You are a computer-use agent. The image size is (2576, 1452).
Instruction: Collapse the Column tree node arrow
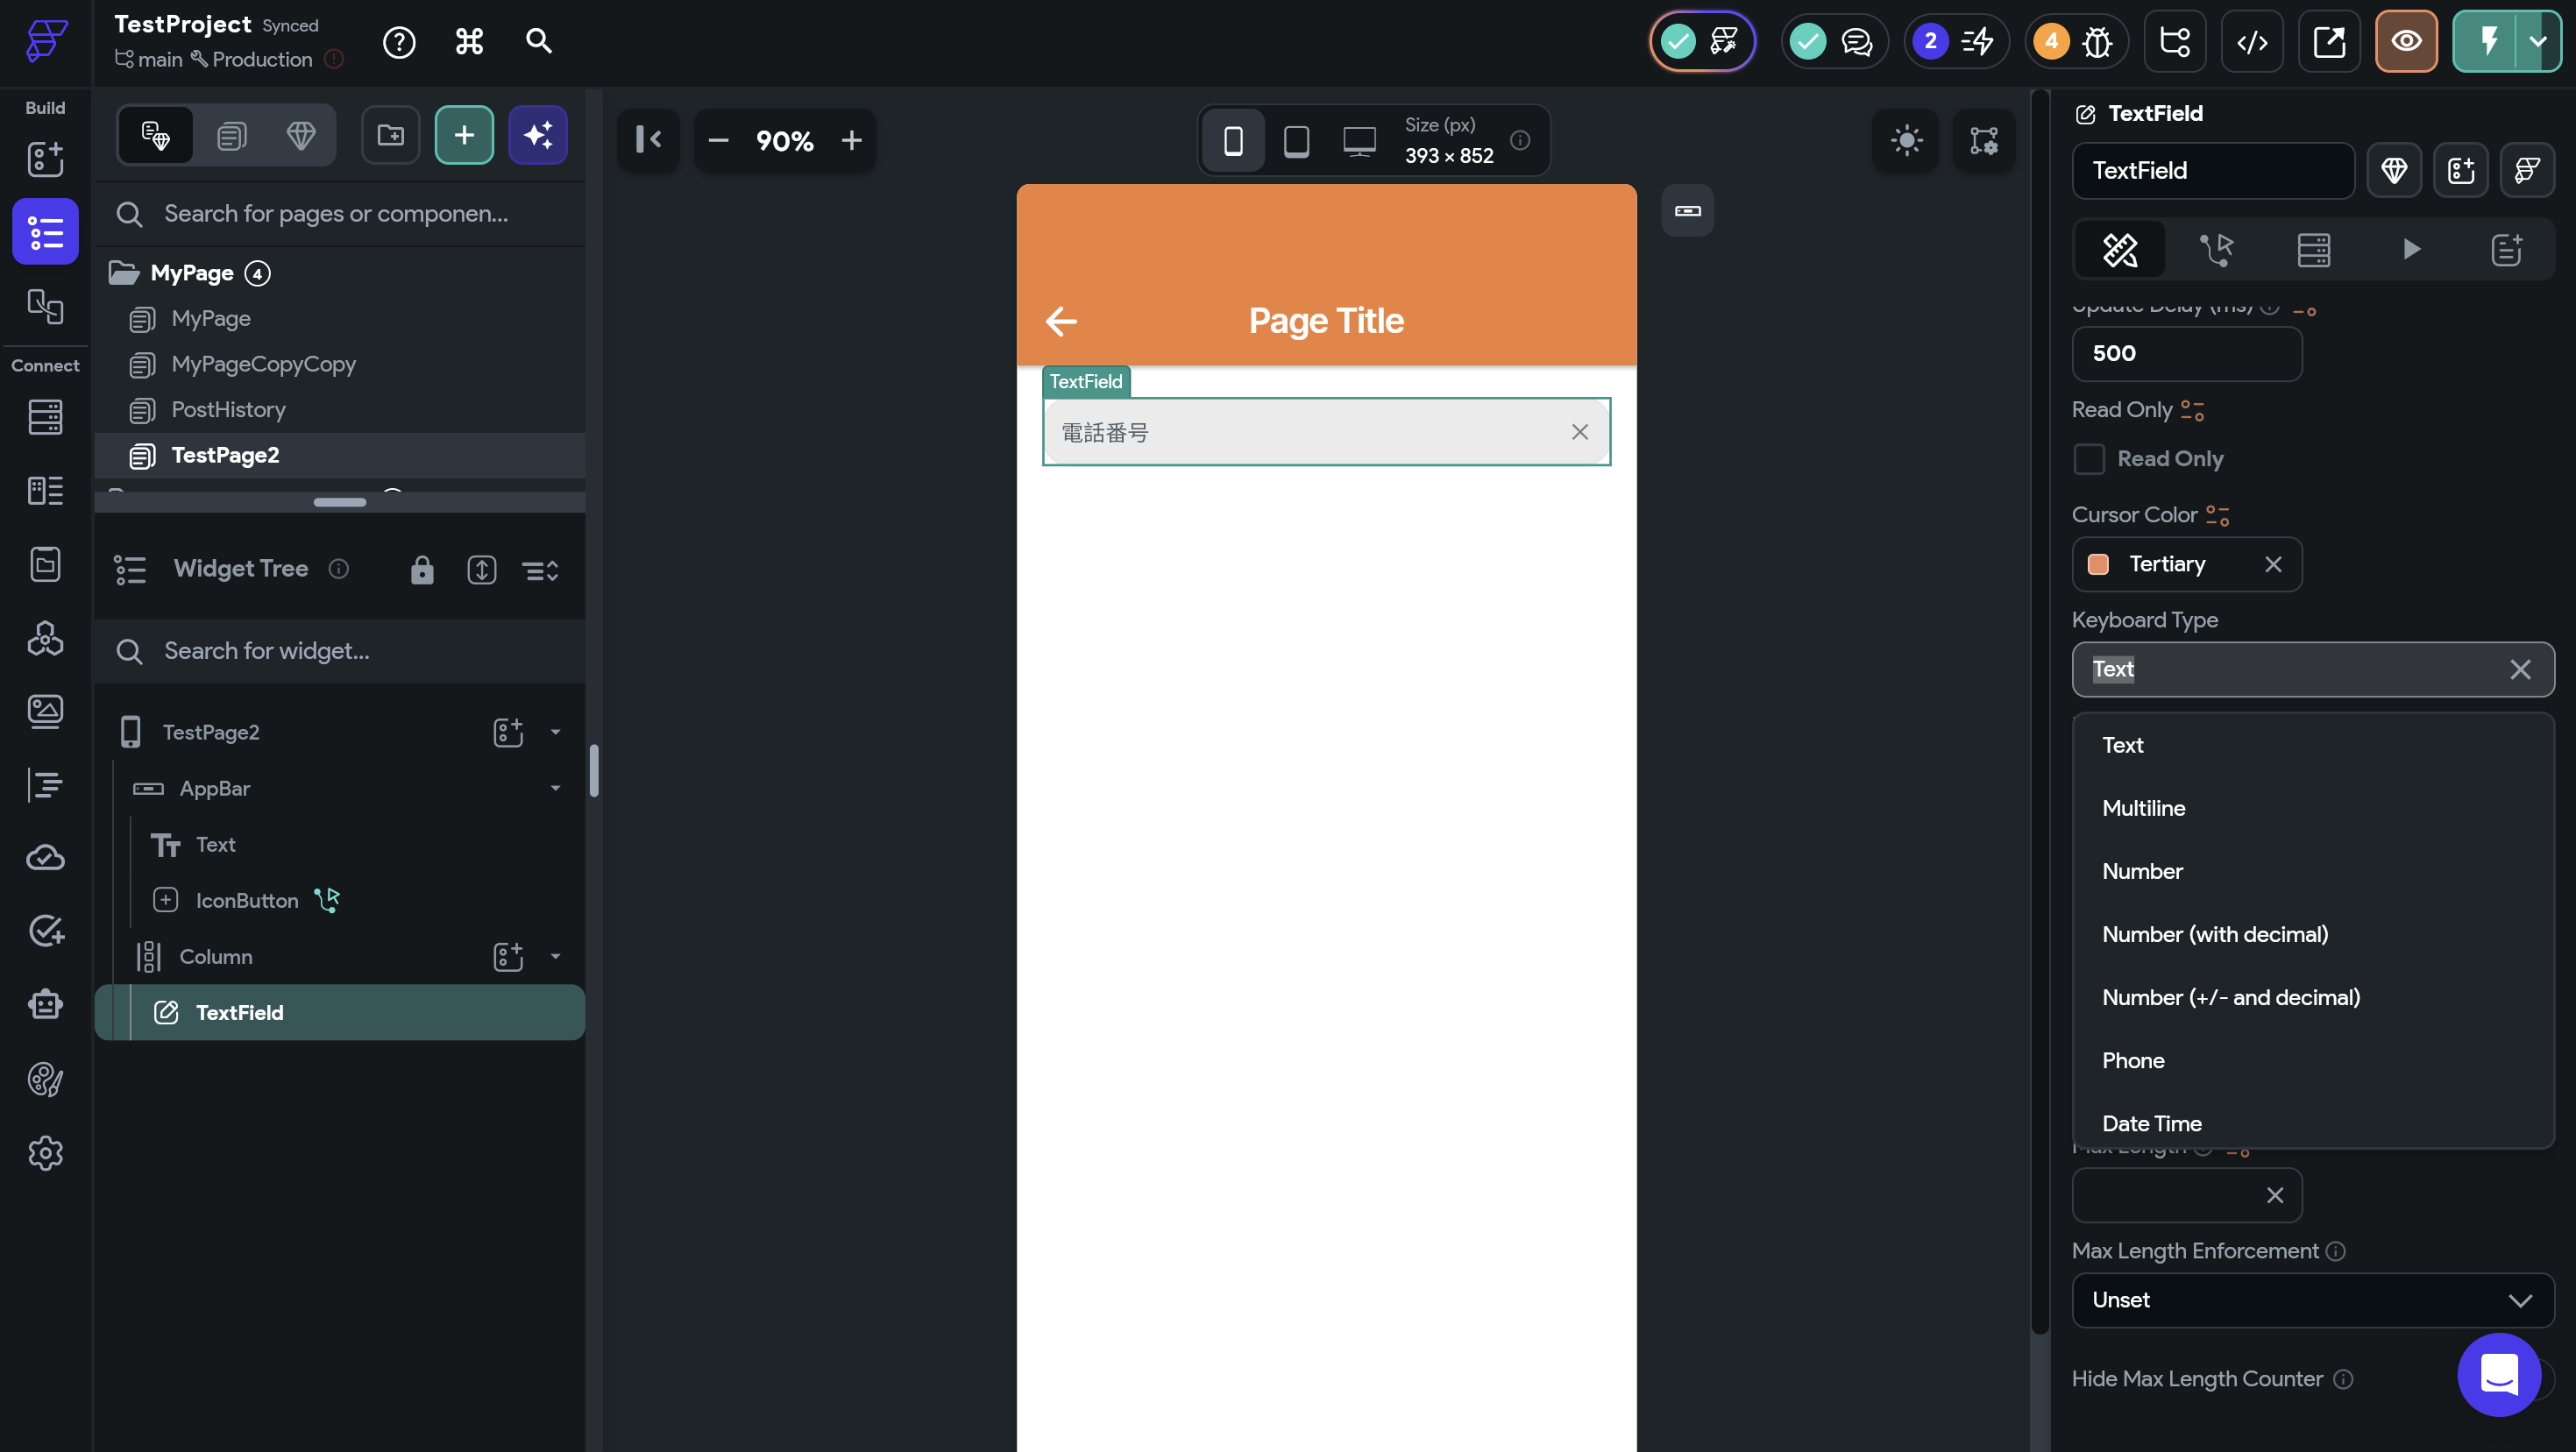[x=556, y=956]
